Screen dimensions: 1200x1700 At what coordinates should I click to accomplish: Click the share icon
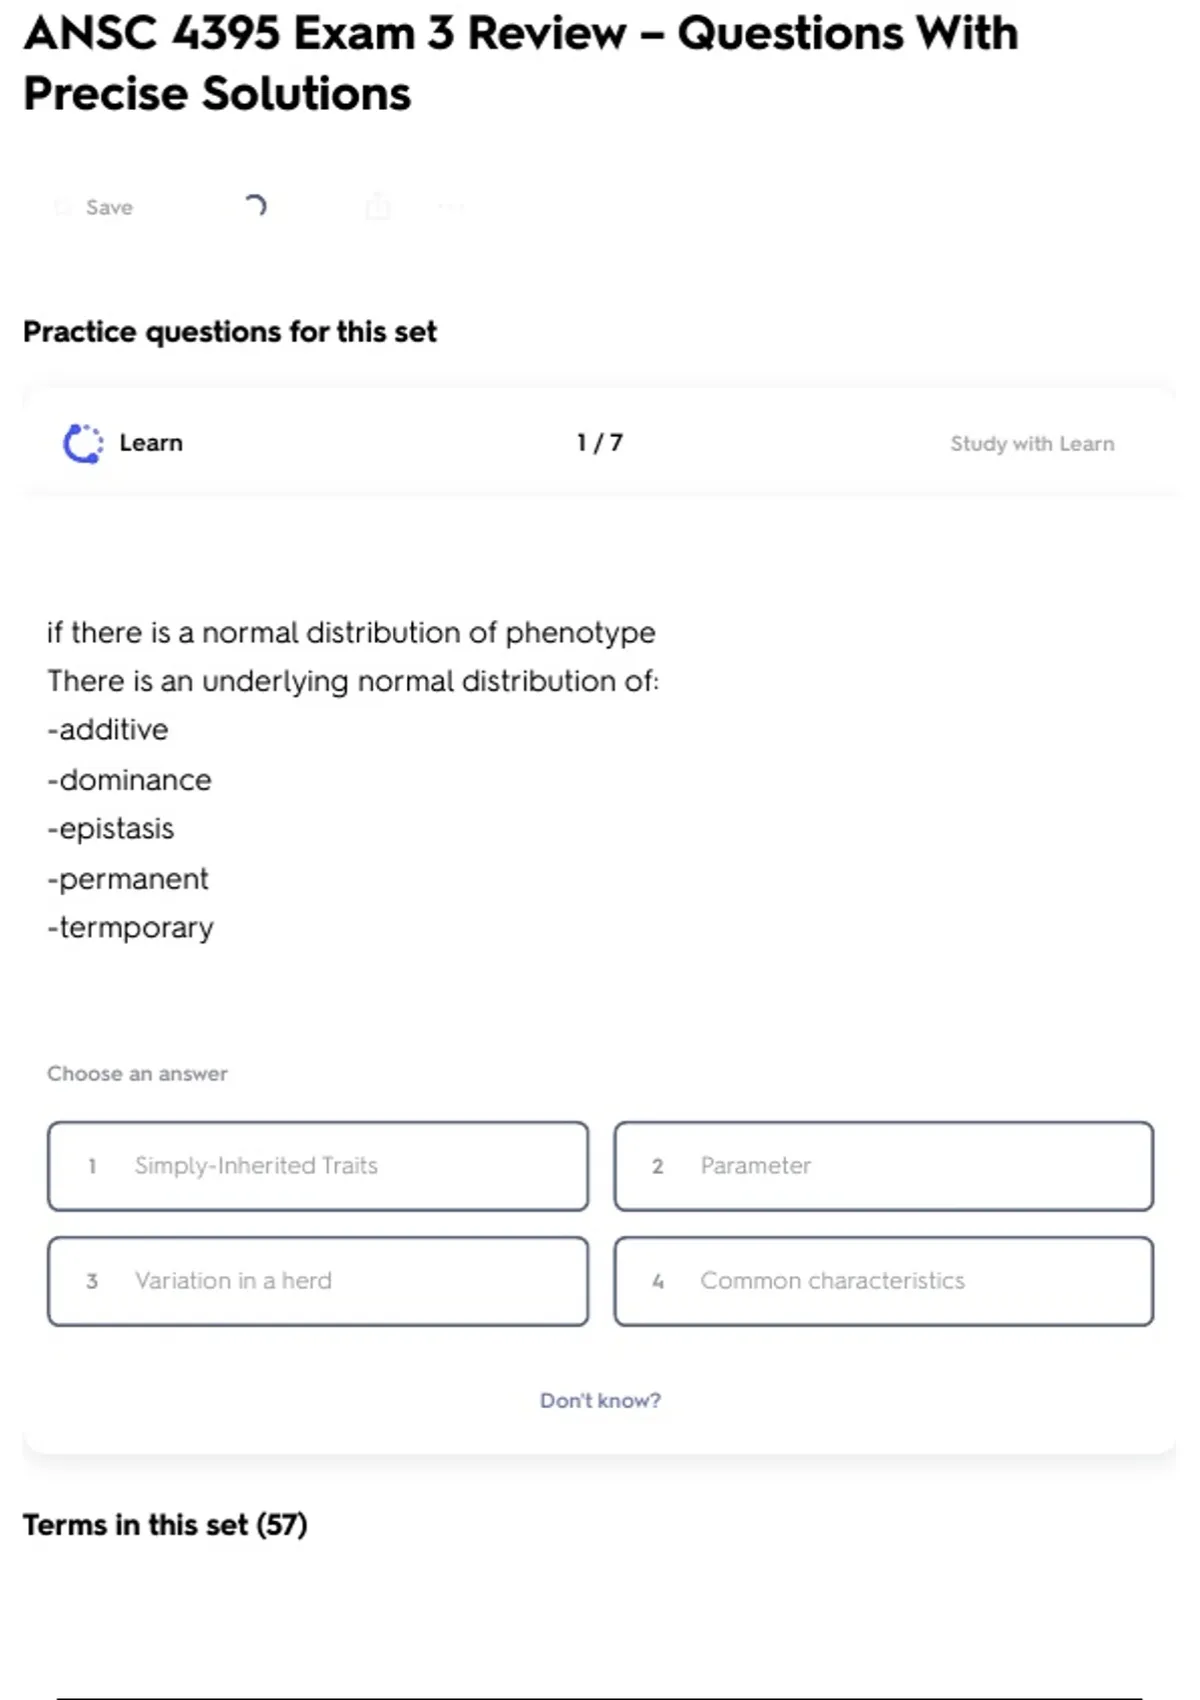coord(378,207)
